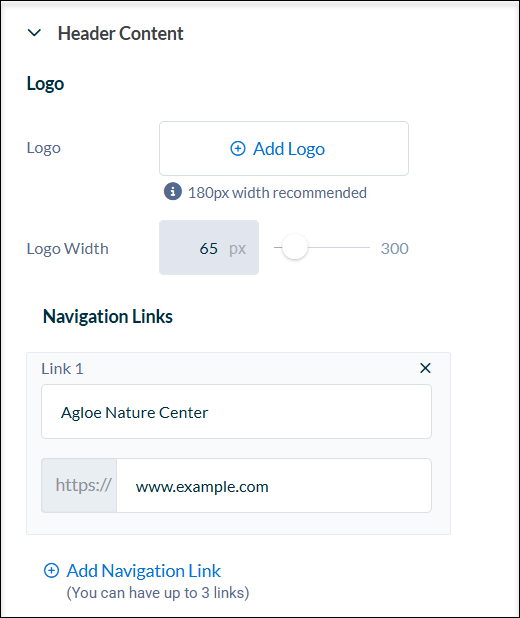Click the plus icon beside Add Logo

click(238, 149)
